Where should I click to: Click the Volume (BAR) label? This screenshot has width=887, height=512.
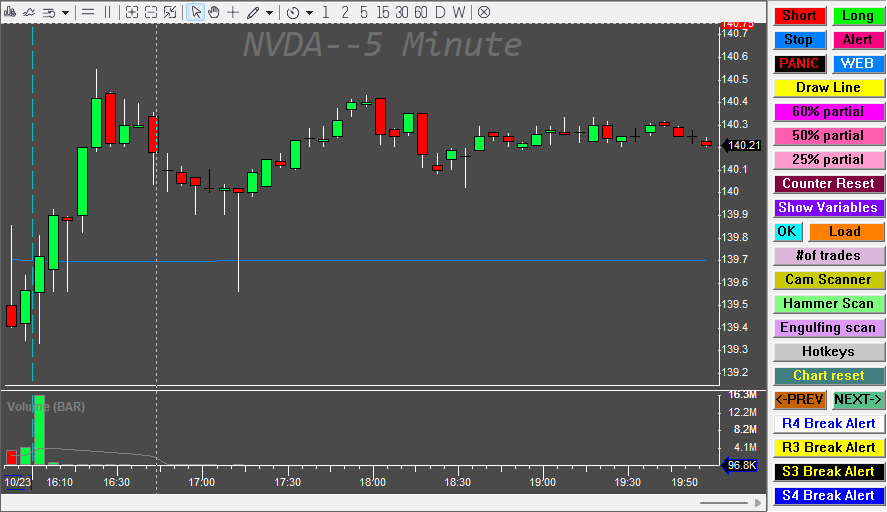coord(46,407)
